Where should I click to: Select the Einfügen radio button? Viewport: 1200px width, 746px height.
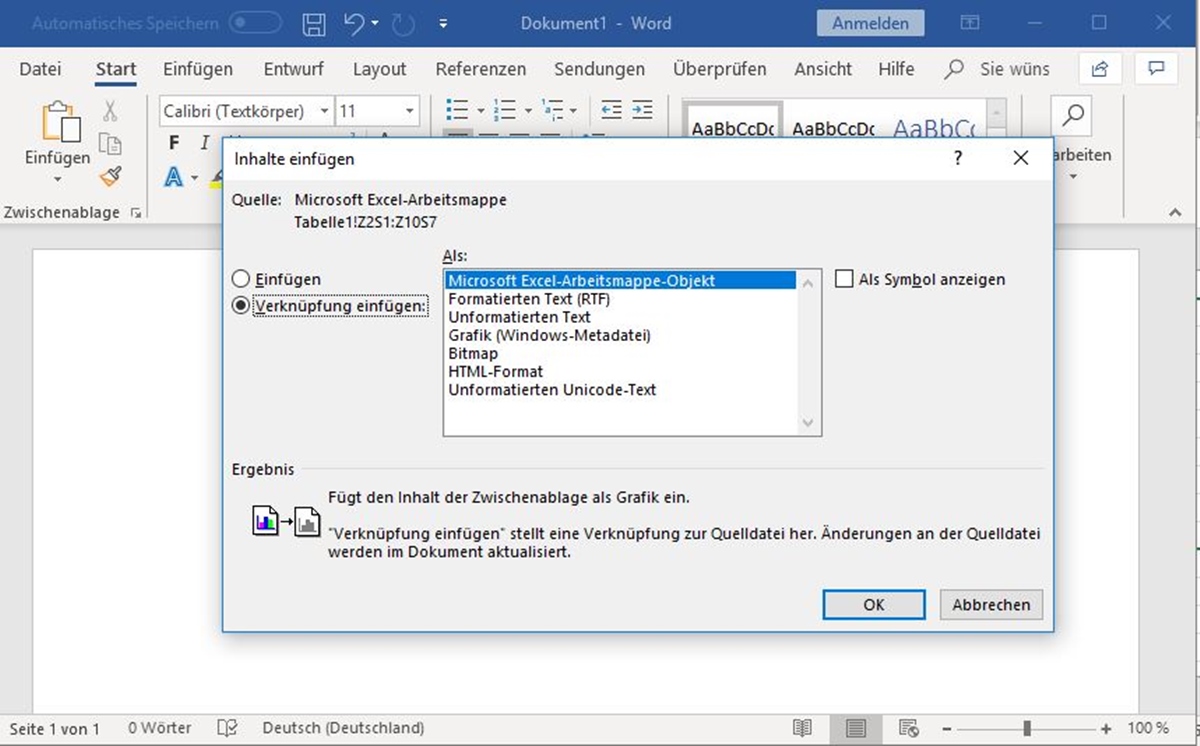pos(240,280)
